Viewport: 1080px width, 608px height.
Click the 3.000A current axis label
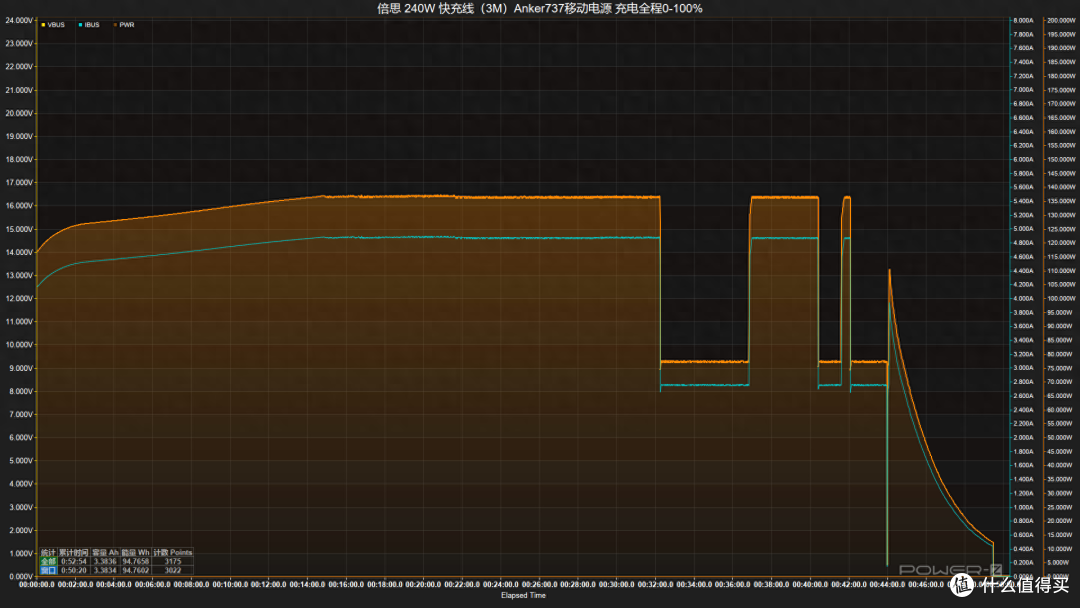tap(1024, 368)
